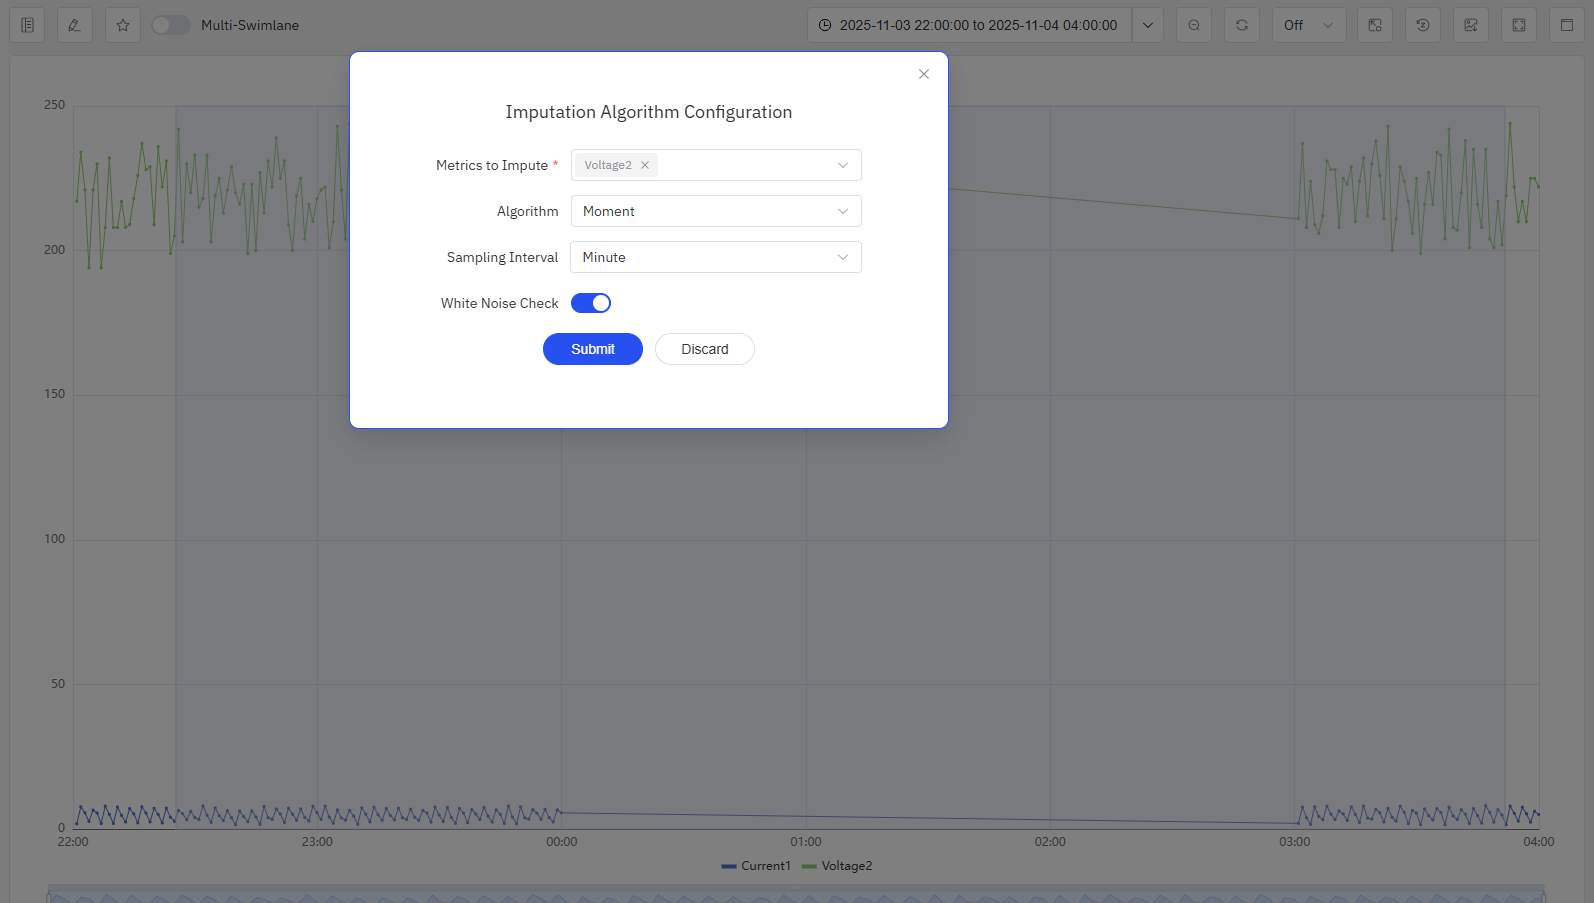The height and width of the screenshot is (903, 1594).
Task: Expand the time range quick-select chevron
Action: tap(1148, 25)
